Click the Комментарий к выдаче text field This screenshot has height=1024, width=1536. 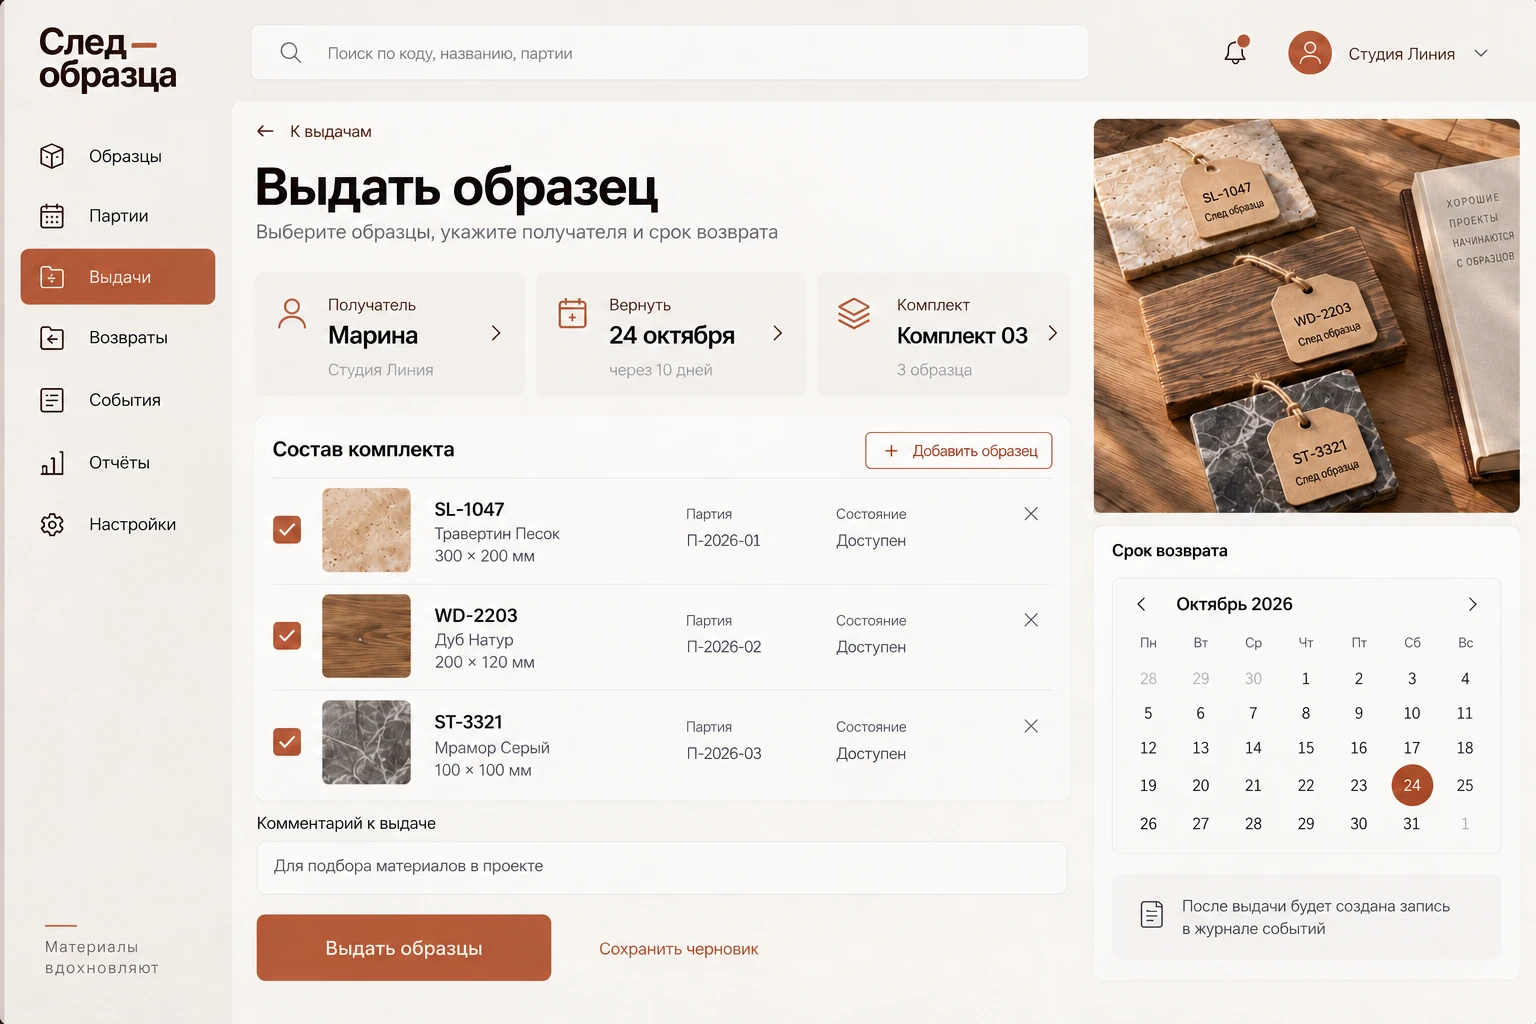pyautogui.click(x=662, y=867)
